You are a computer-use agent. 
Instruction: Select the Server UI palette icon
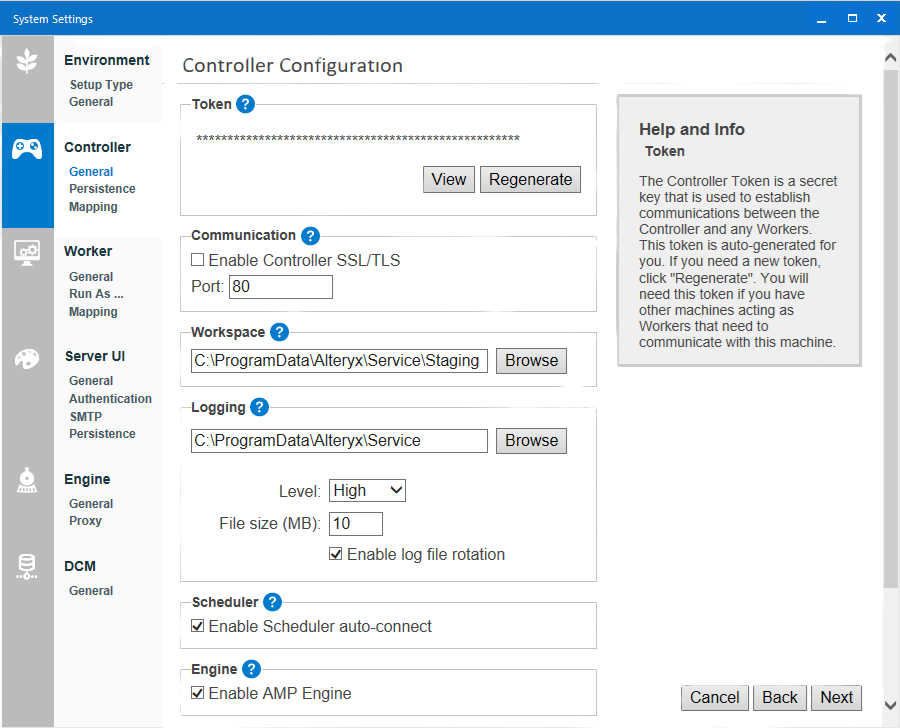point(28,358)
